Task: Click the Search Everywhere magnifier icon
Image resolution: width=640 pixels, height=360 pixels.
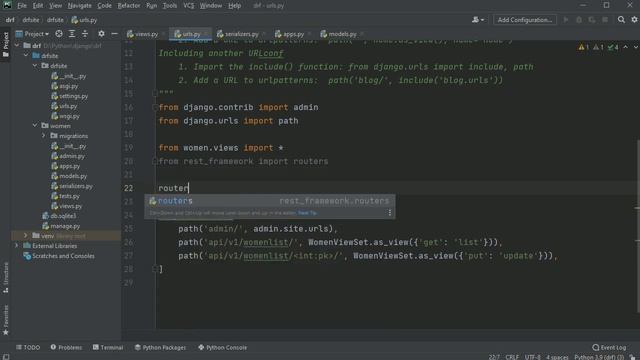Action: point(621,20)
